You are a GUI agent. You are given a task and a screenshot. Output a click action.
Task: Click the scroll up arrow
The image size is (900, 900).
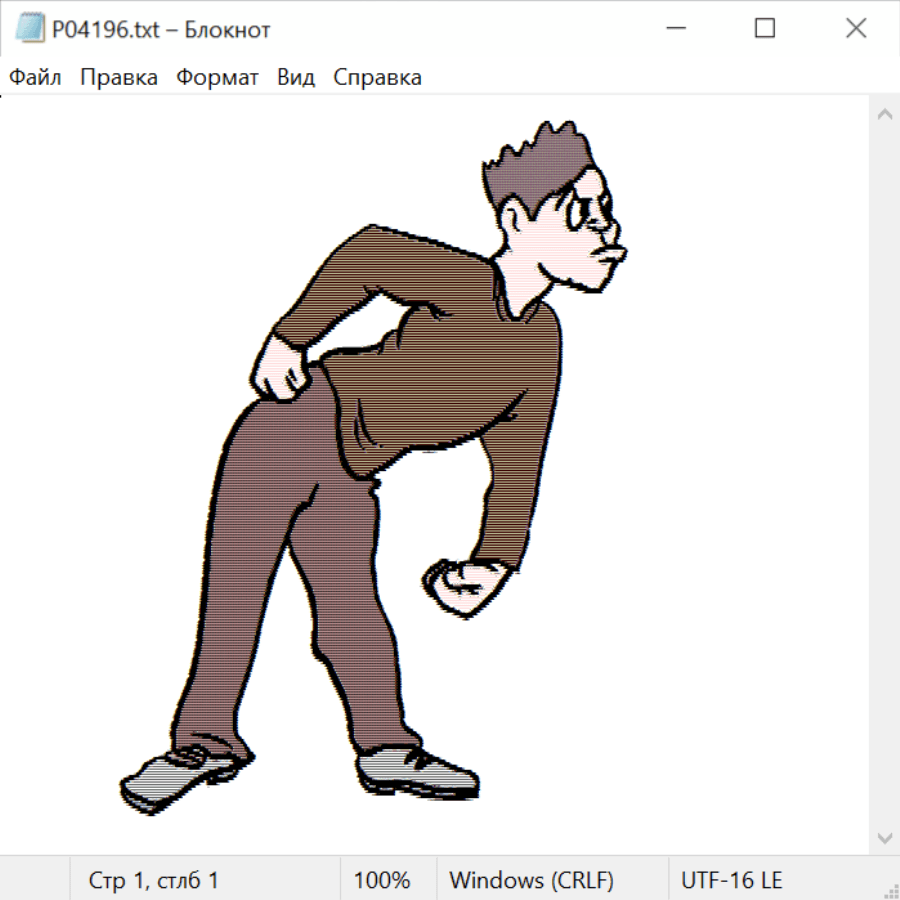(x=884, y=114)
